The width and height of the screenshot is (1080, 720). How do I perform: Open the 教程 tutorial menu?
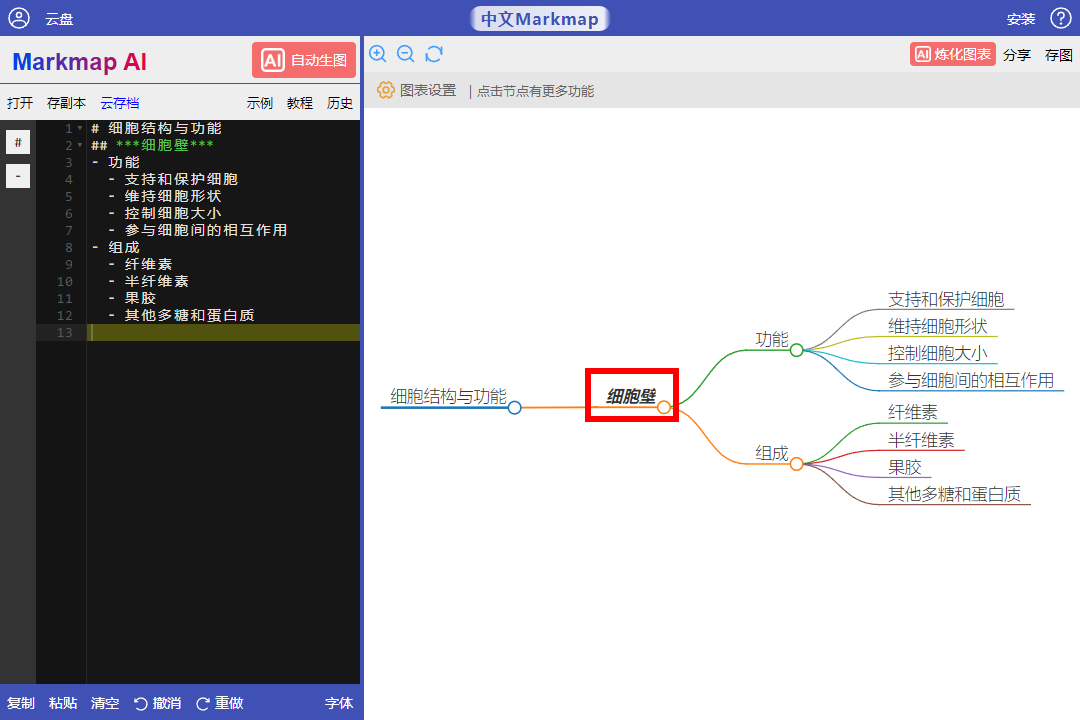(300, 103)
